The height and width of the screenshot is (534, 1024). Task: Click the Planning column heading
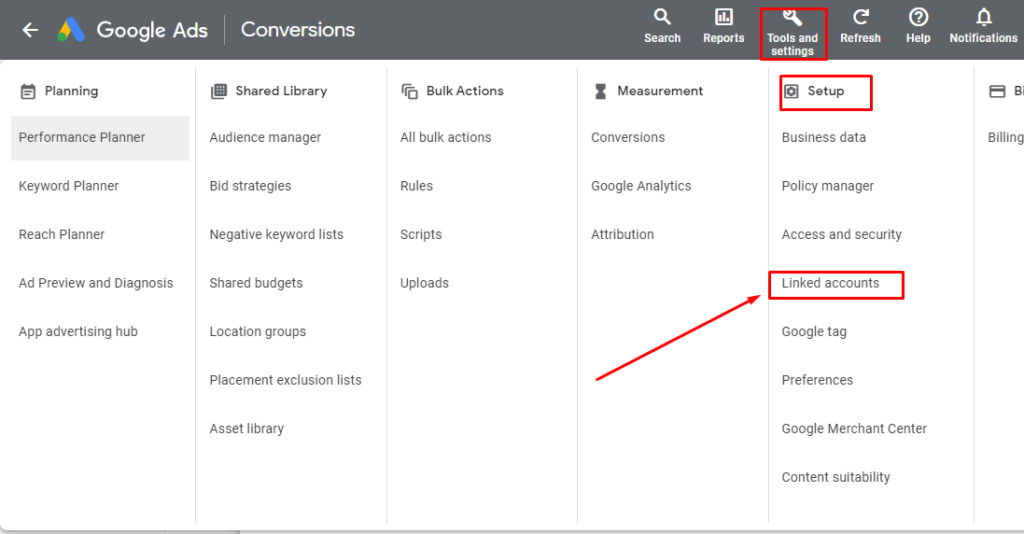point(71,91)
